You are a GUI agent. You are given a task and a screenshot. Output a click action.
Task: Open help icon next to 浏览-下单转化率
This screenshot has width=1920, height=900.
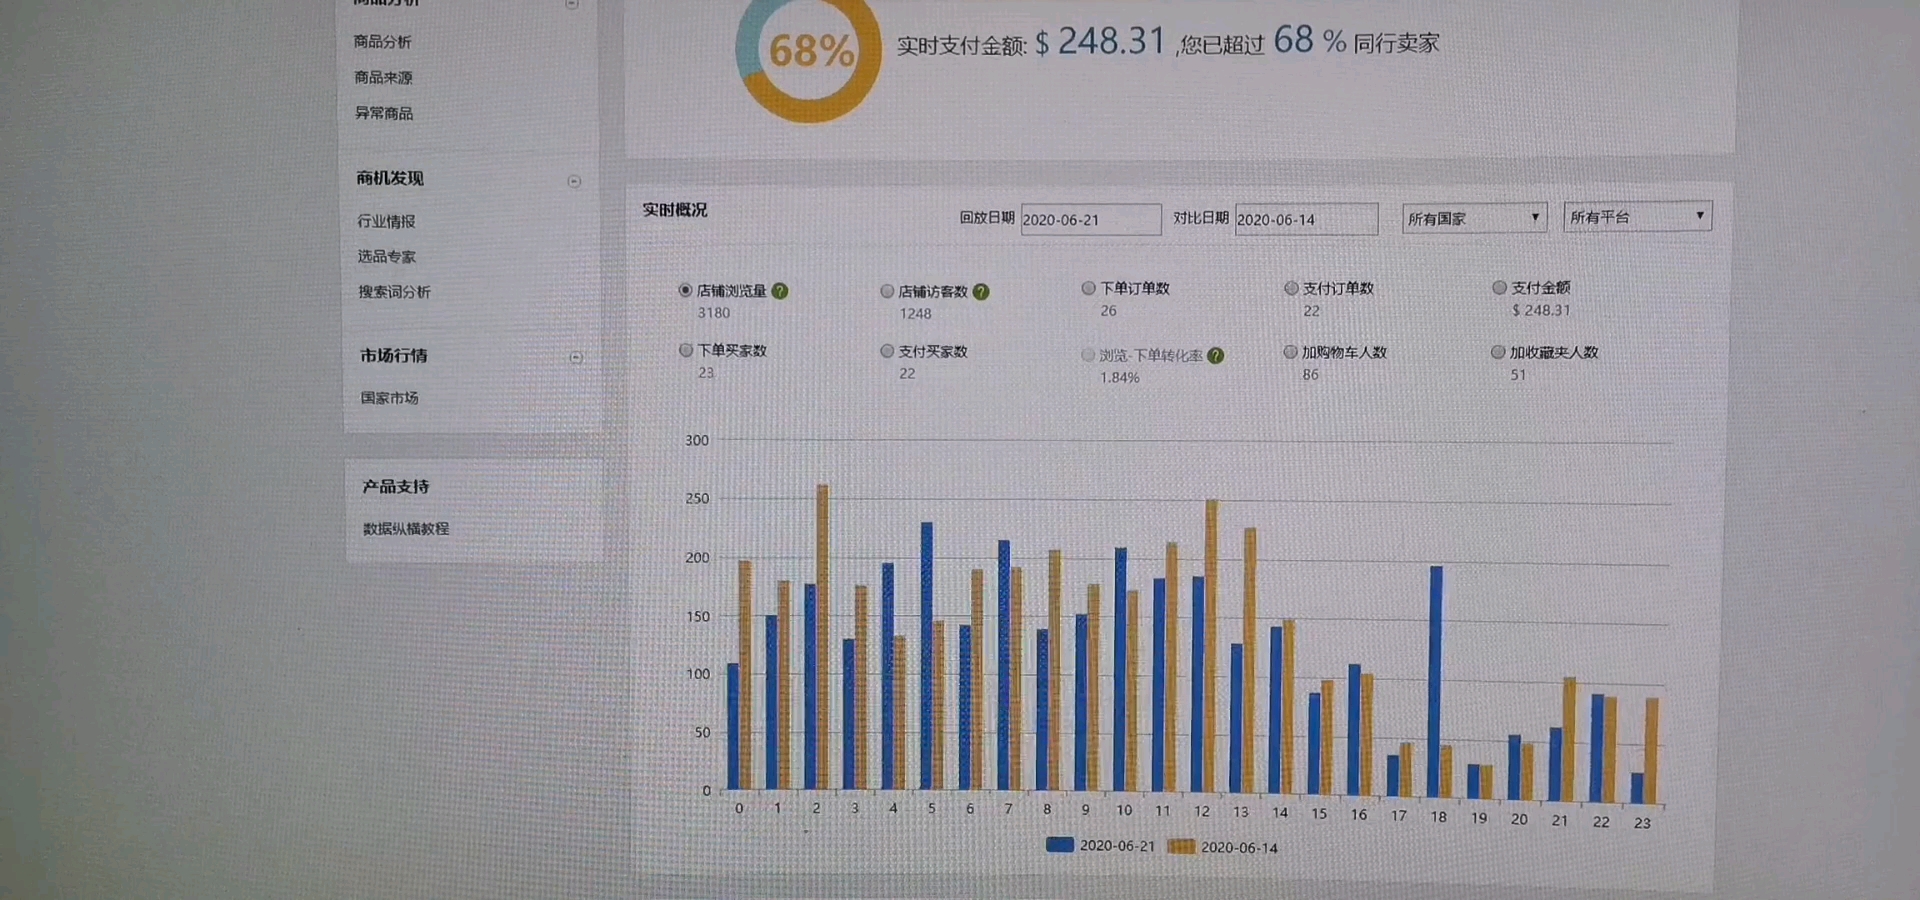pos(1216,355)
